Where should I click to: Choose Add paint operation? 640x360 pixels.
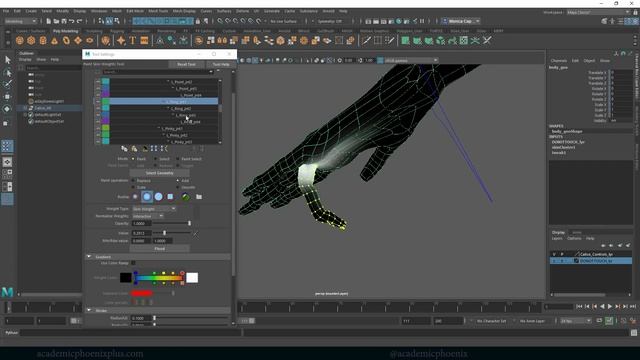[x=178, y=180]
